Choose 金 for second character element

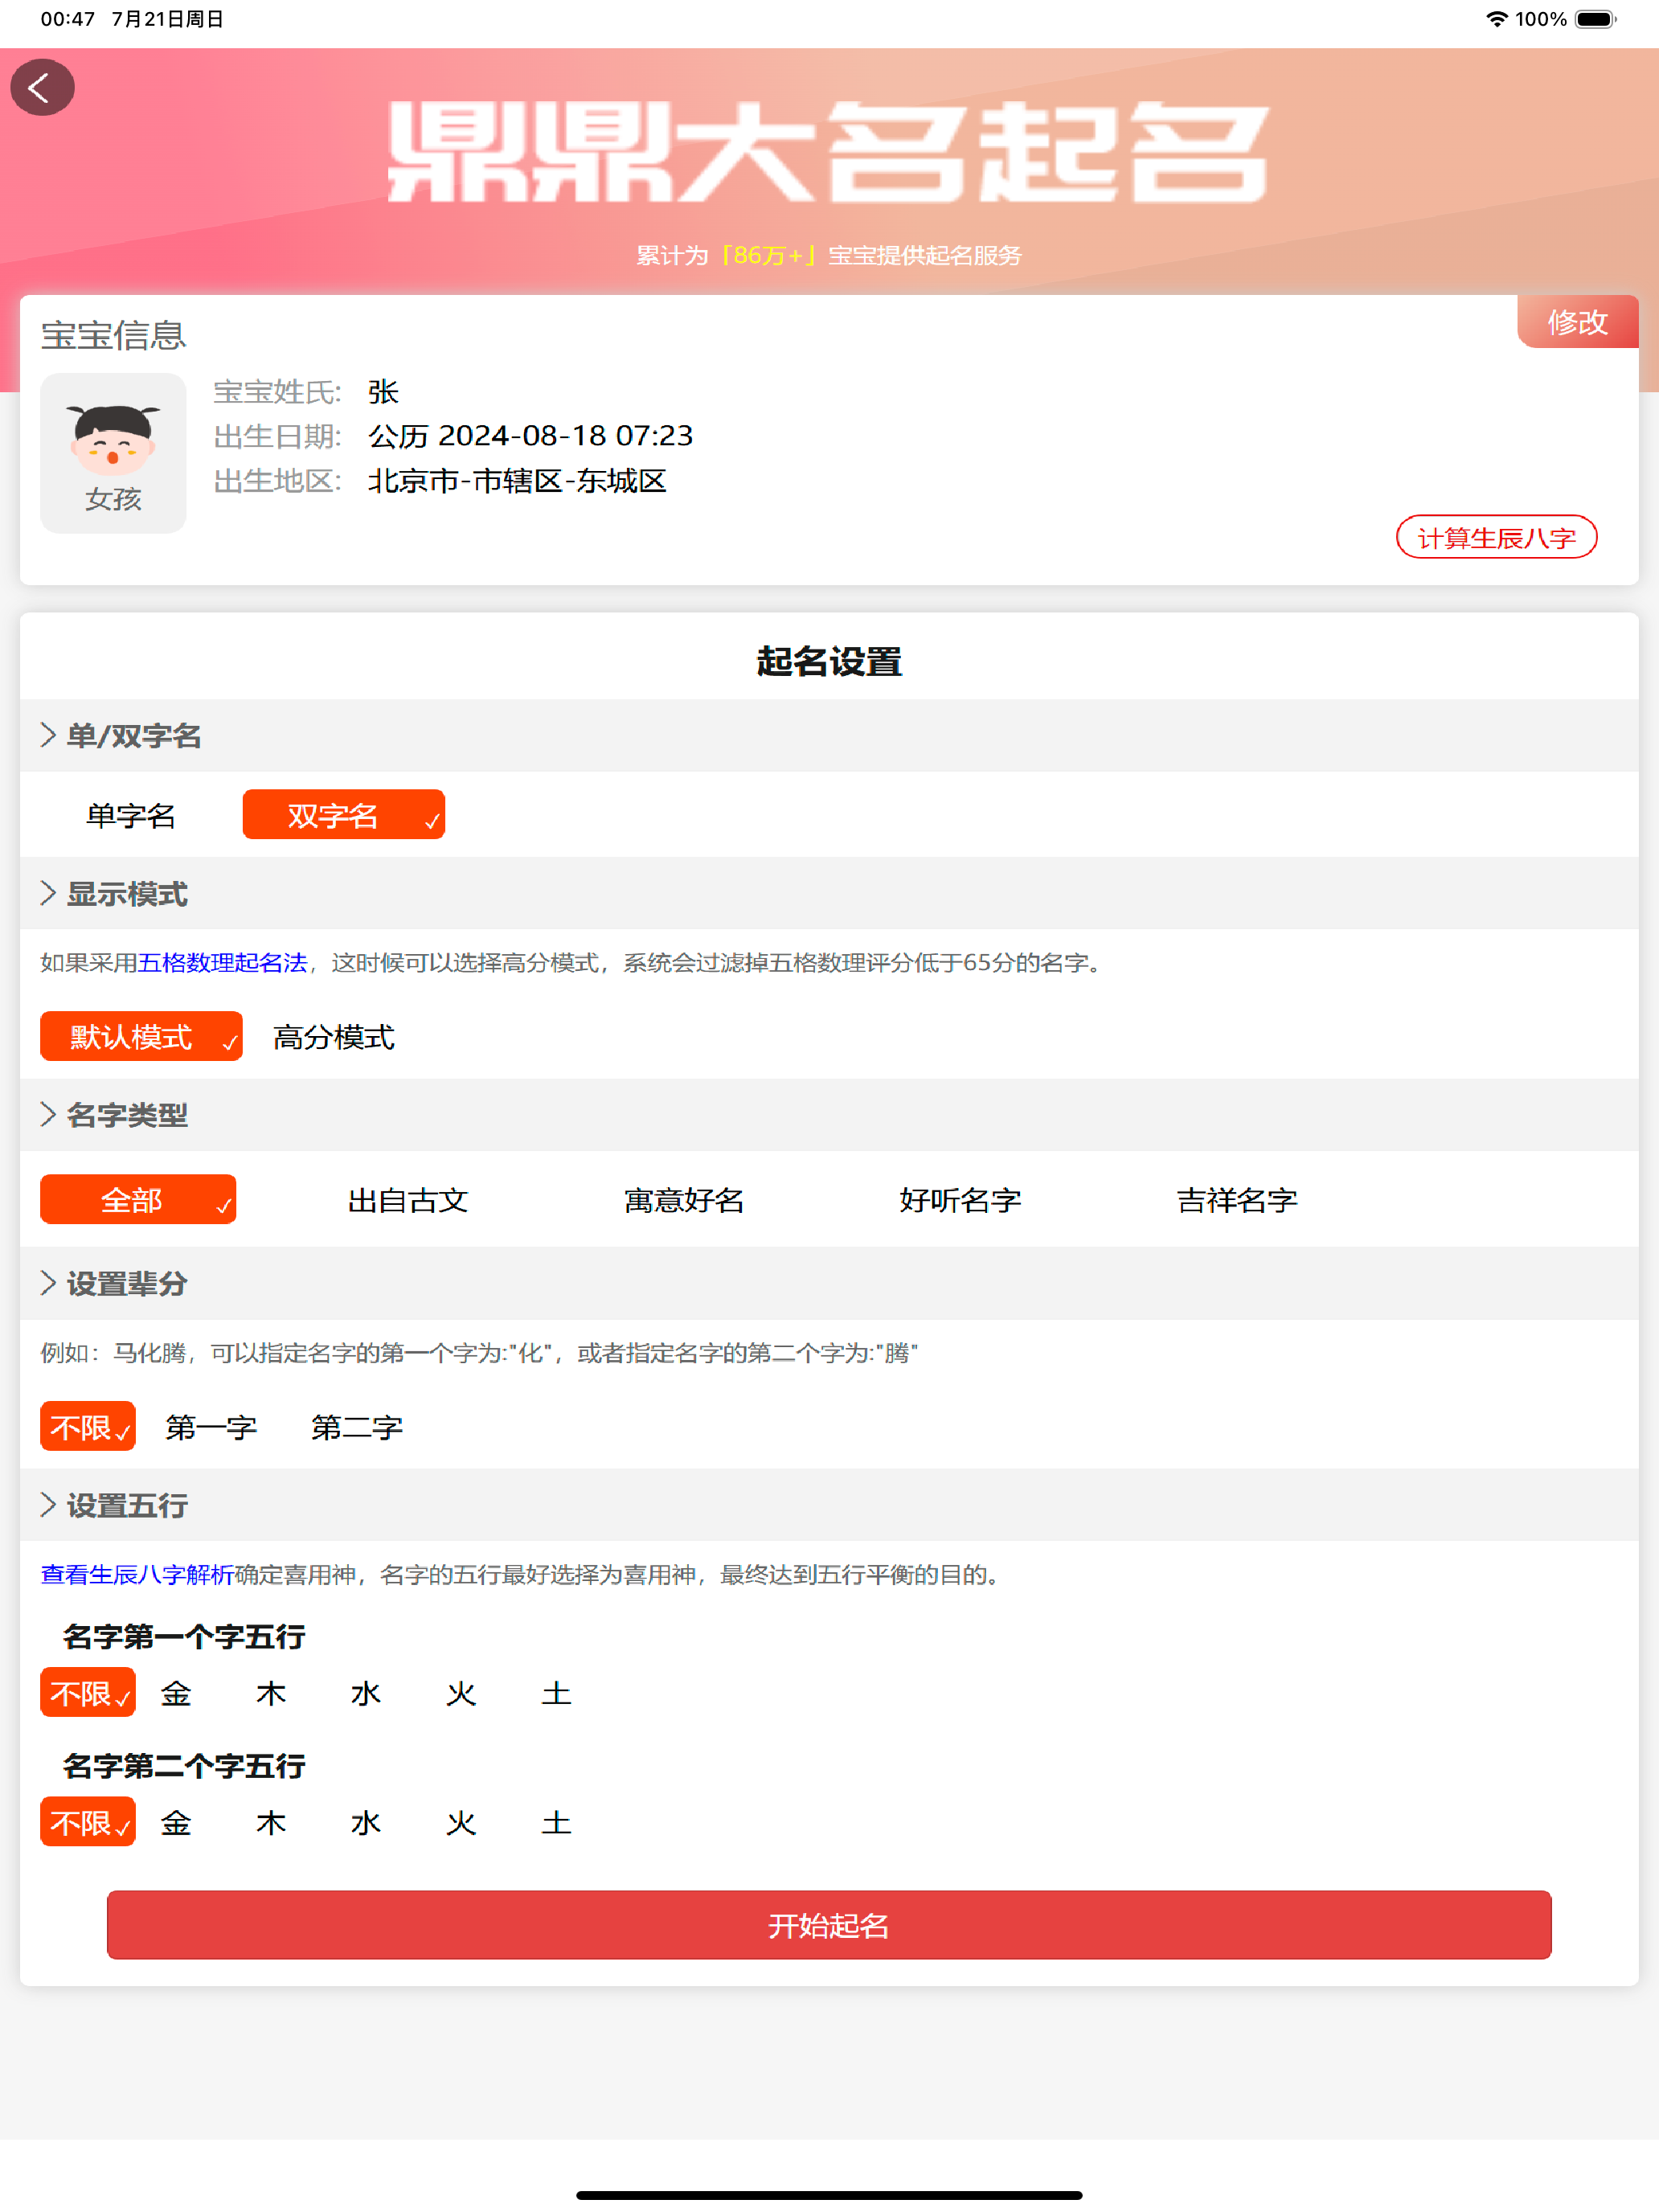coord(176,1822)
